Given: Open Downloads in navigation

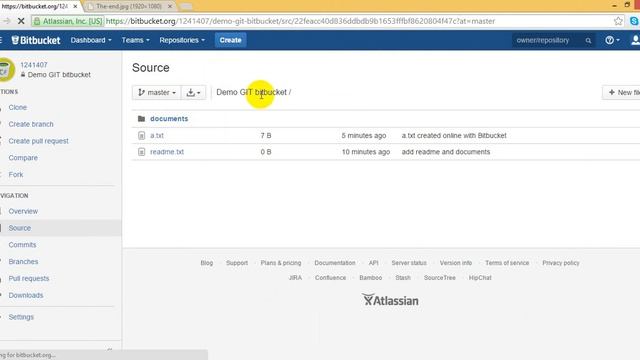Looking at the screenshot, I should pyautogui.click(x=26, y=295).
